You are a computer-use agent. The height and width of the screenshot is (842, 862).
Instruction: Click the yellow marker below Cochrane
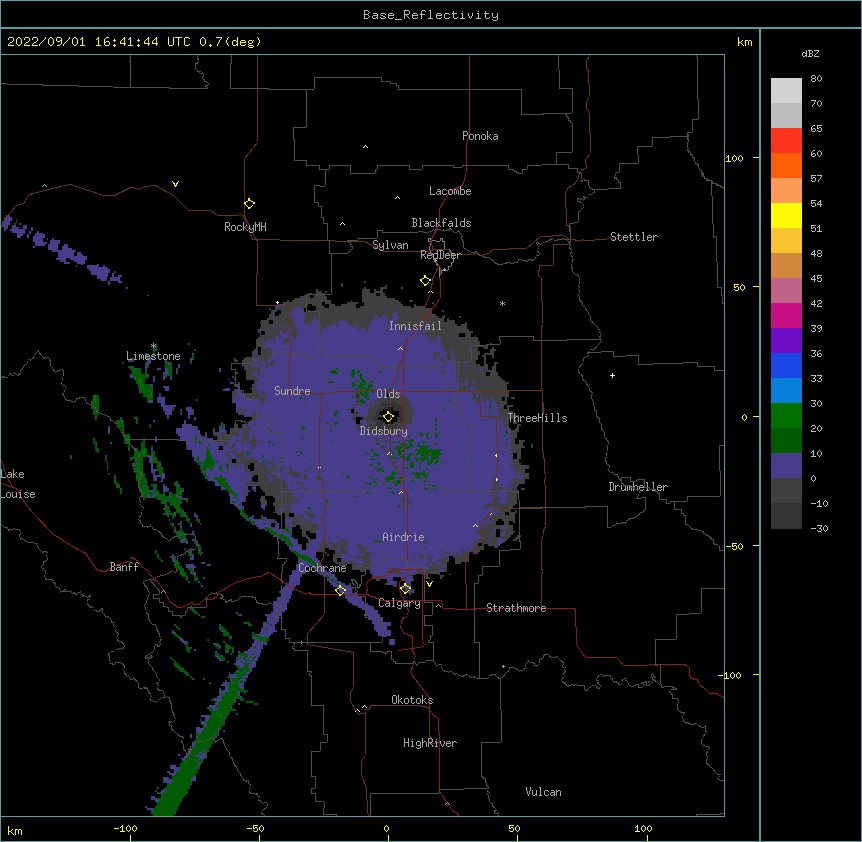click(340, 590)
